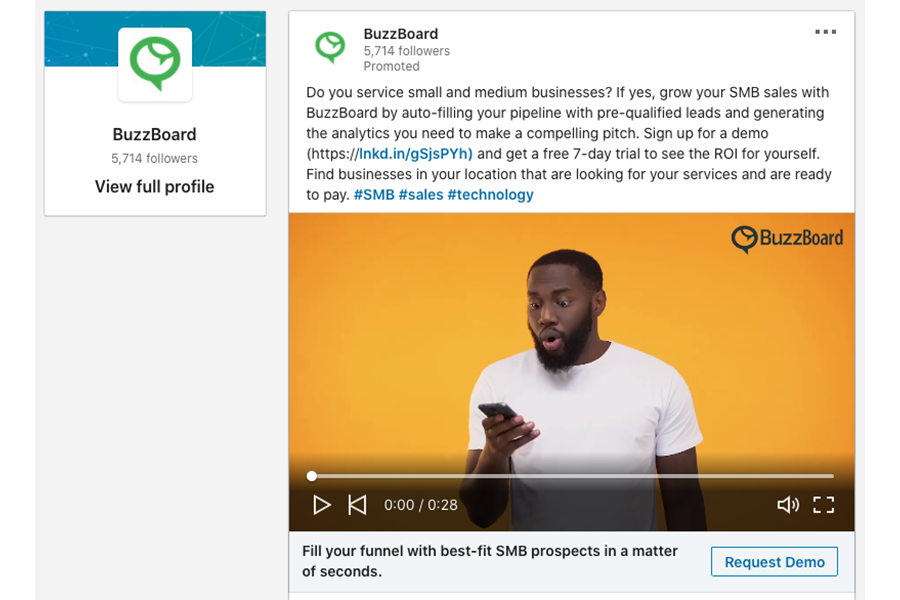Click the Request Demo button
The width and height of the screenshot is (900, 600).
(x=774, y=562)
